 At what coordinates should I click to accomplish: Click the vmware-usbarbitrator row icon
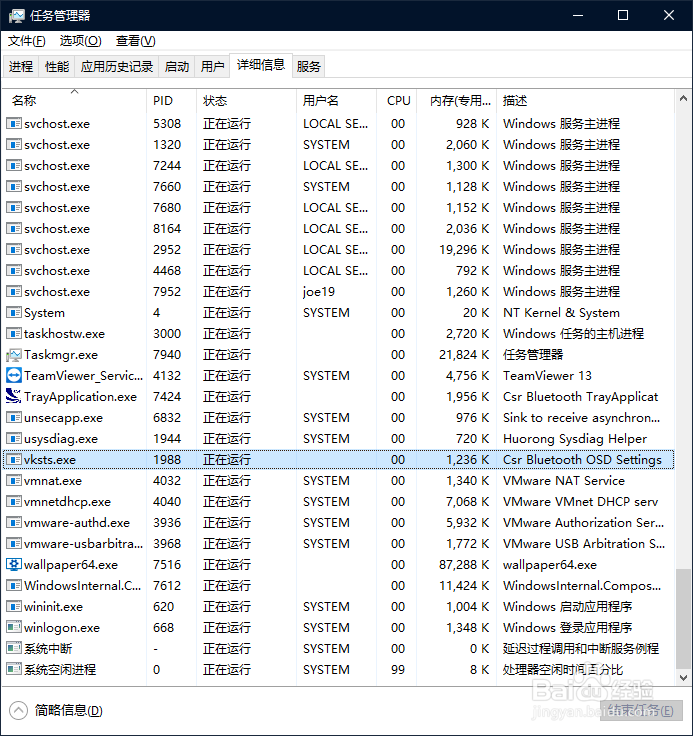(x=14, y=544)
